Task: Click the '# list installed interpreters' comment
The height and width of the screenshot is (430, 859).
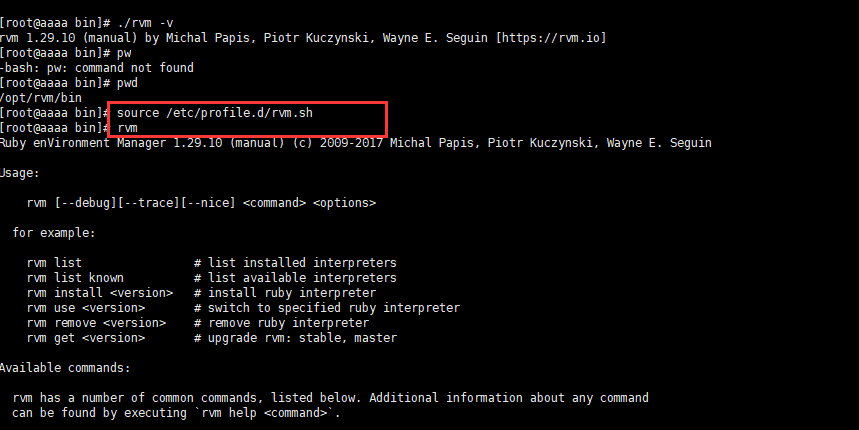Action: point(295,263)
